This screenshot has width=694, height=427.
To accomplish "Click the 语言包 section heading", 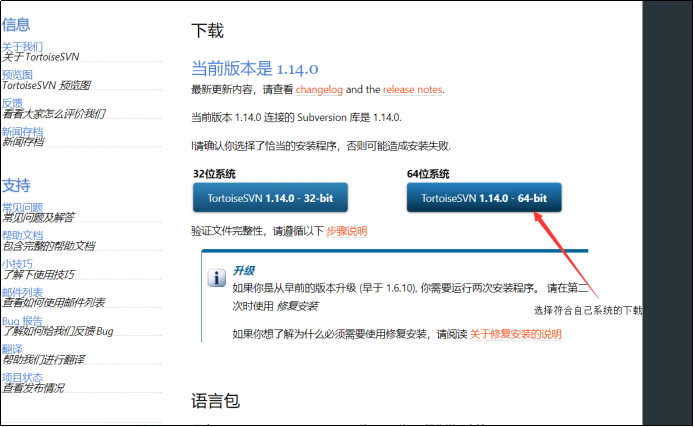I will [216, 401].
